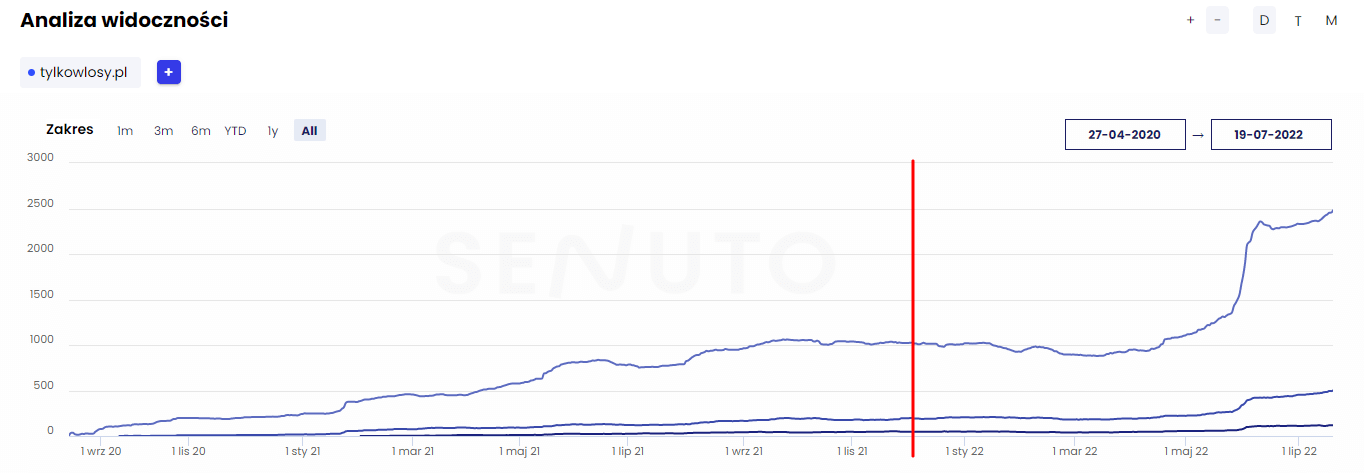Open the start date field 27-04-2020
The image size is (1364, 473).
coord(1125,135)
